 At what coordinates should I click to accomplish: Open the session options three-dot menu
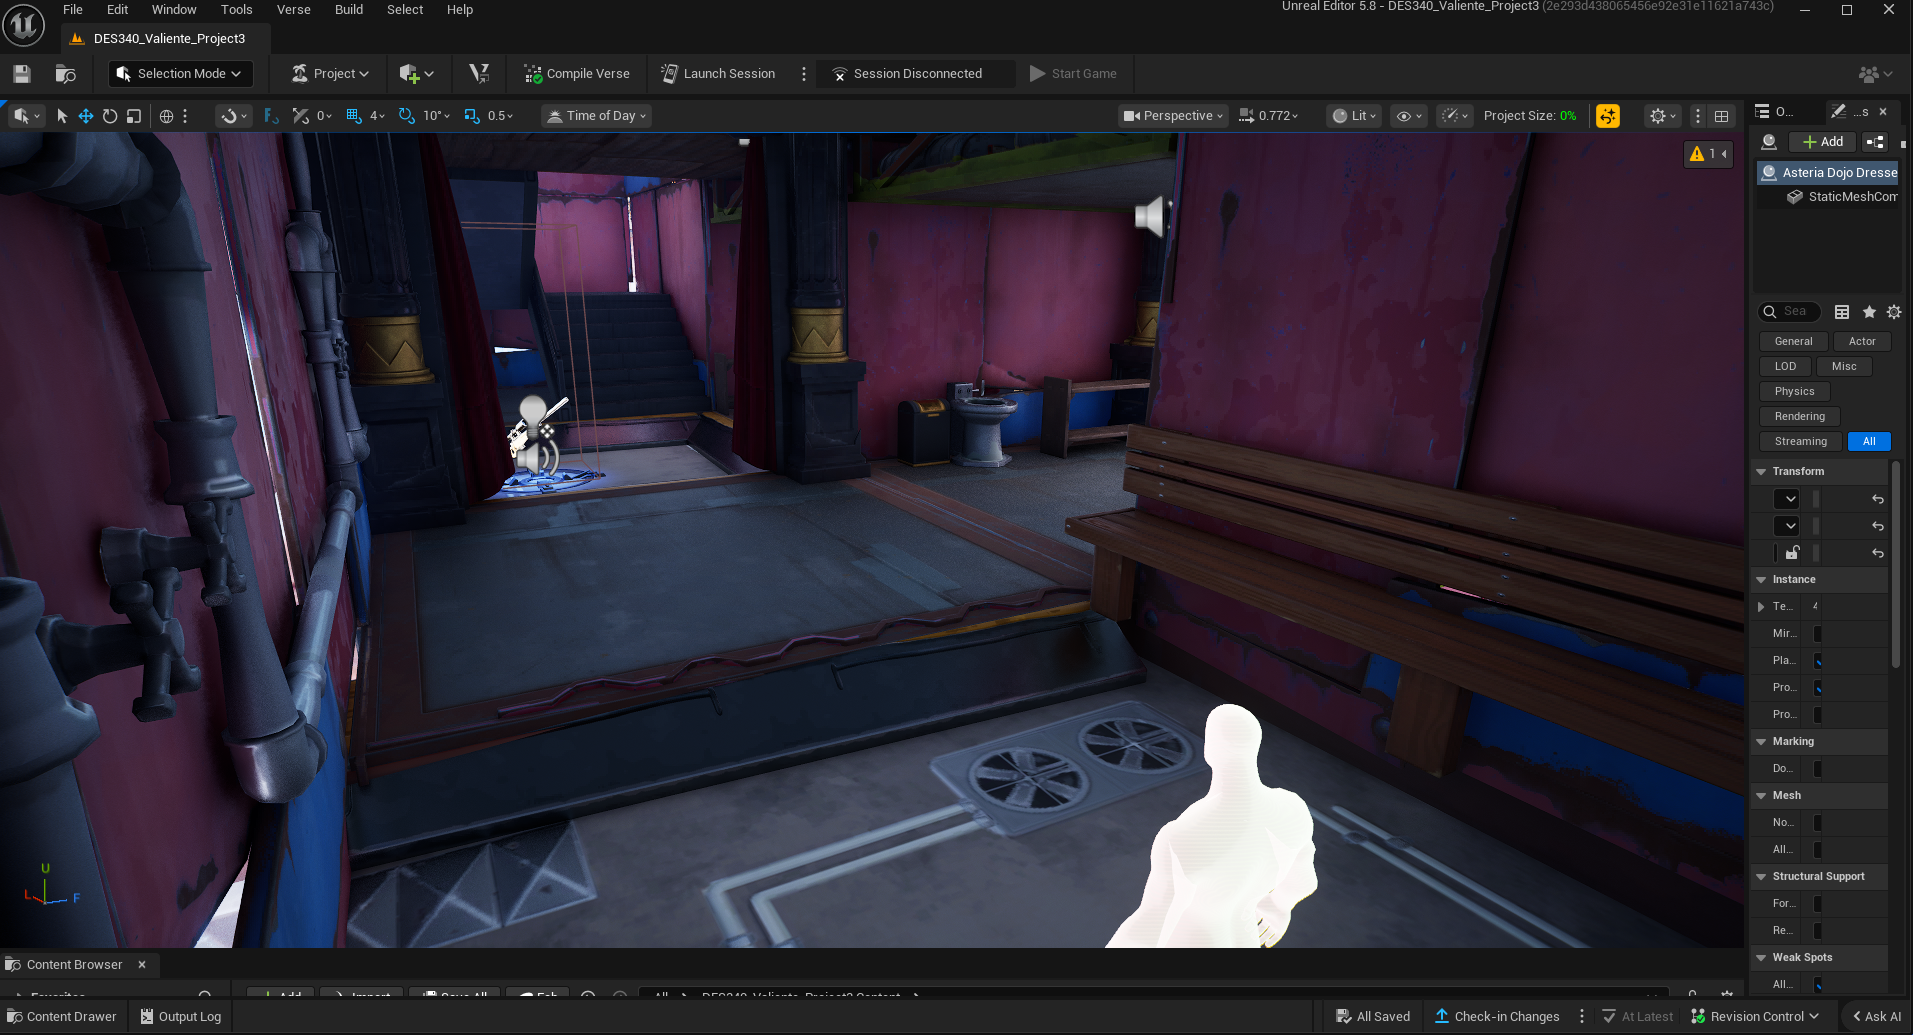click(x=804, y=74)
